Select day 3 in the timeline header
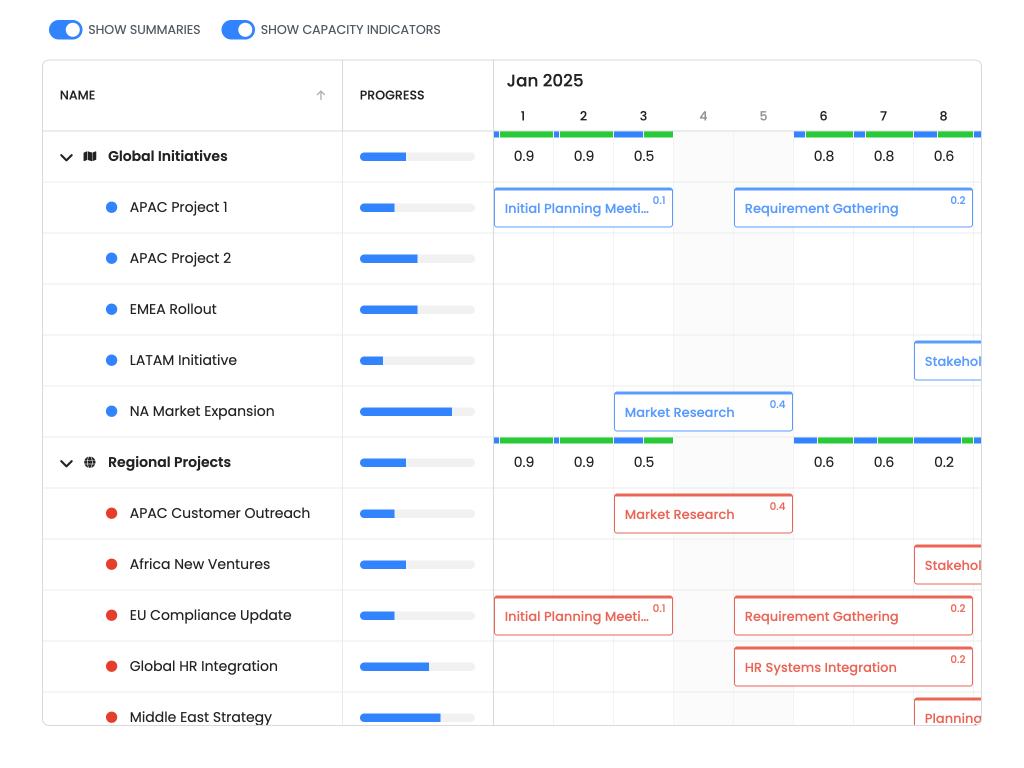The width and height of the screenshot is (1024, 768). coord(643,116)
